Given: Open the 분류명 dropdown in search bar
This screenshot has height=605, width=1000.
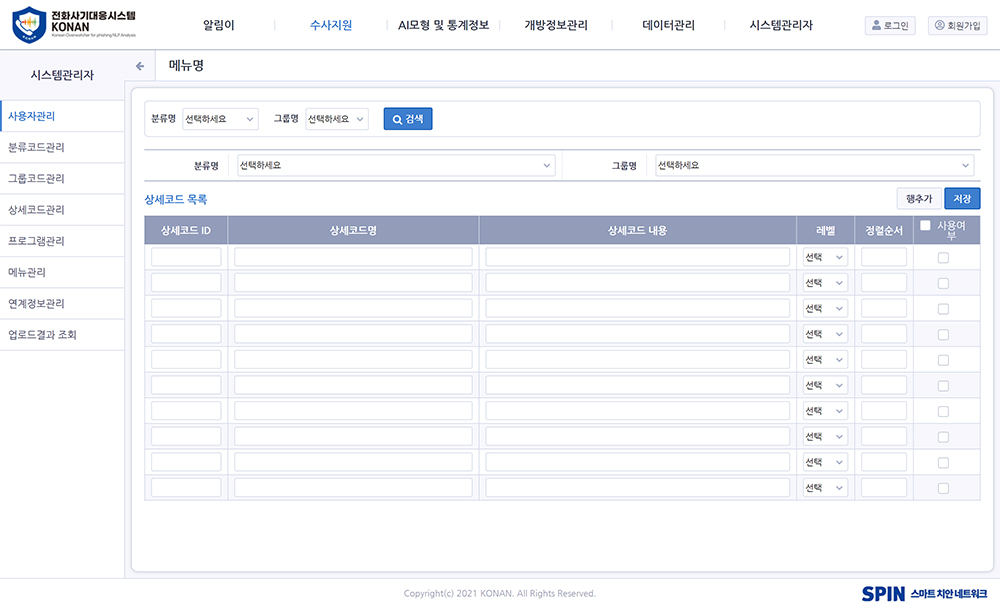Looking at the screenshot, I should click(x=220, y=119).
